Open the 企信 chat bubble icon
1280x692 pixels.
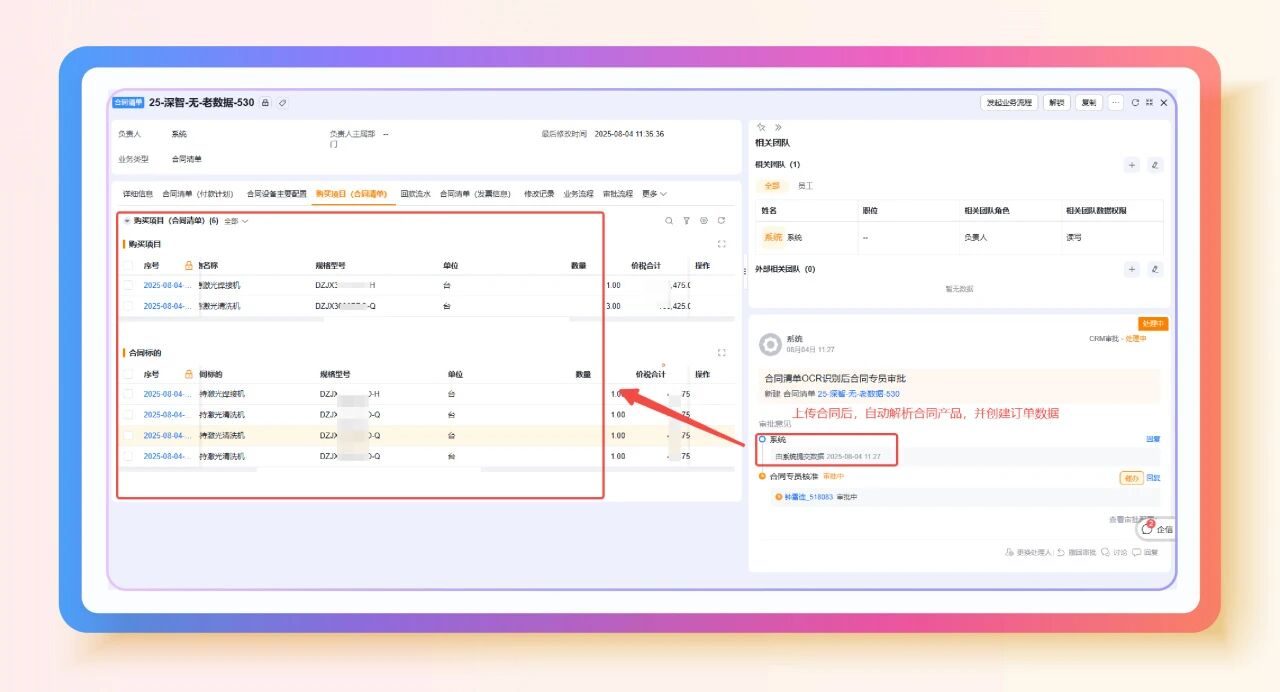(x=1148, y=529)
